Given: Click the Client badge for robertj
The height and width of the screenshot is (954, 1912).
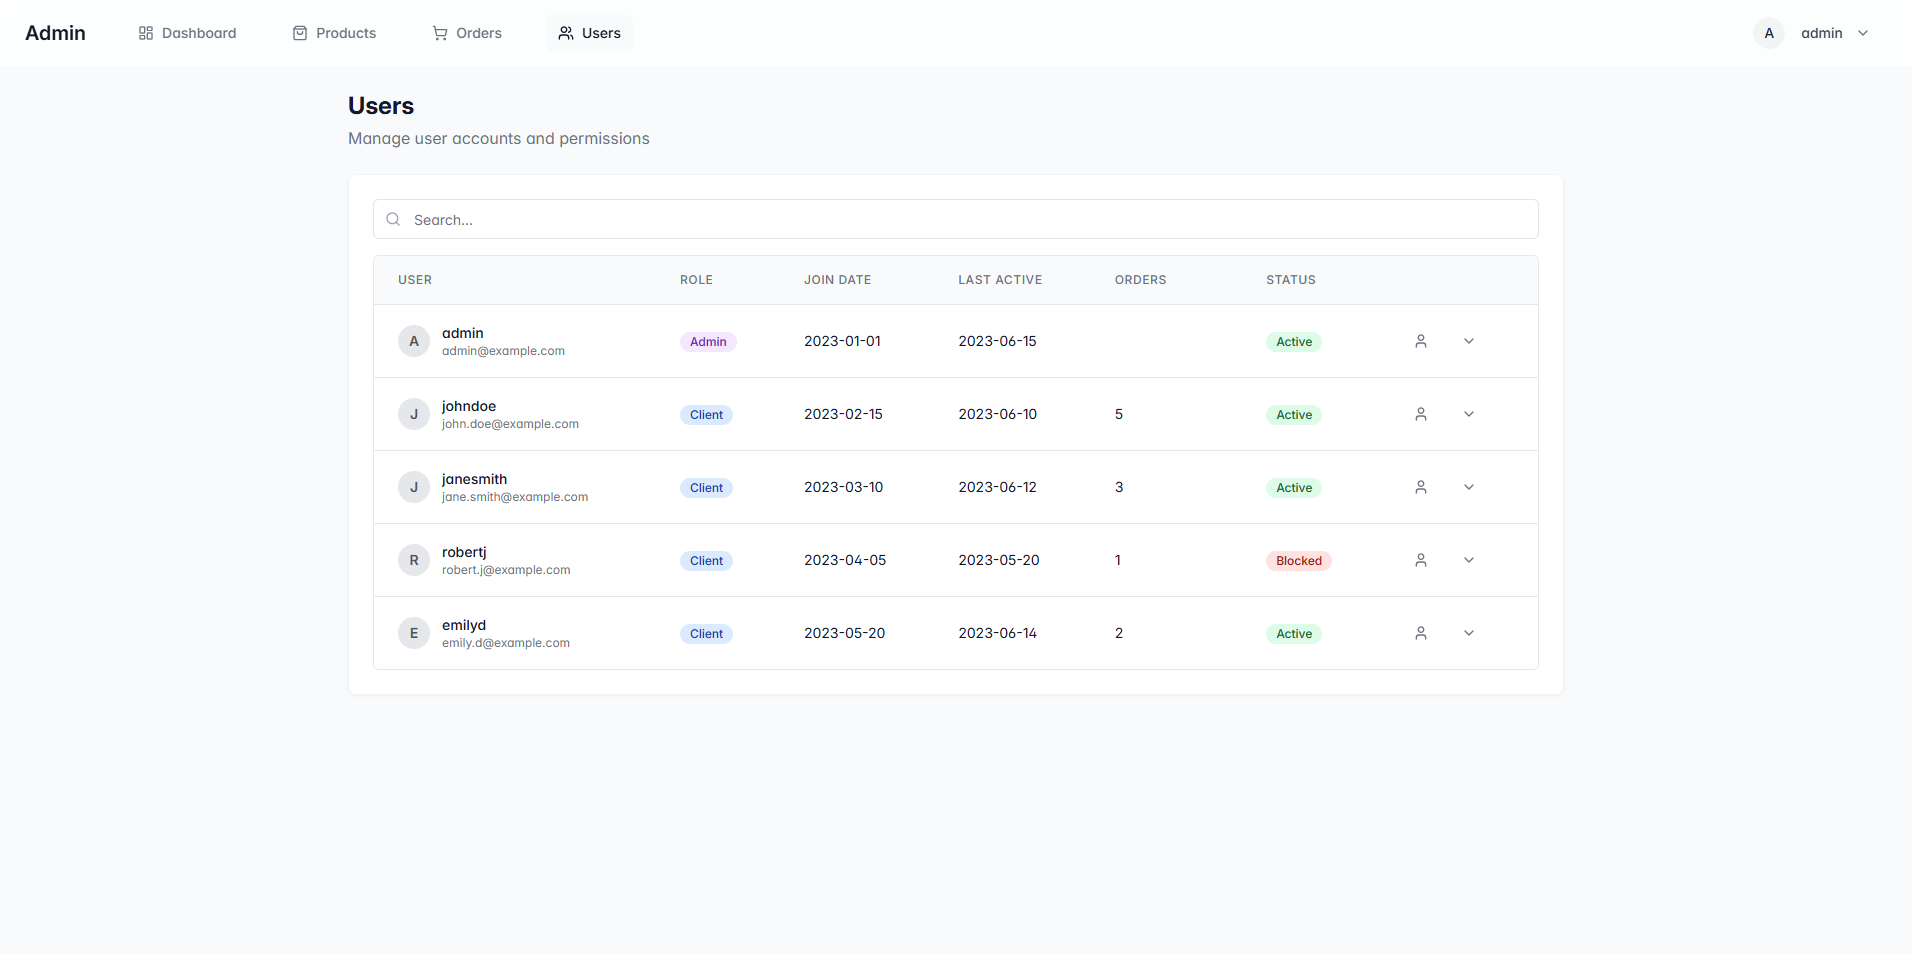Looking at the screenshot, I should click(x=706, y=561).
